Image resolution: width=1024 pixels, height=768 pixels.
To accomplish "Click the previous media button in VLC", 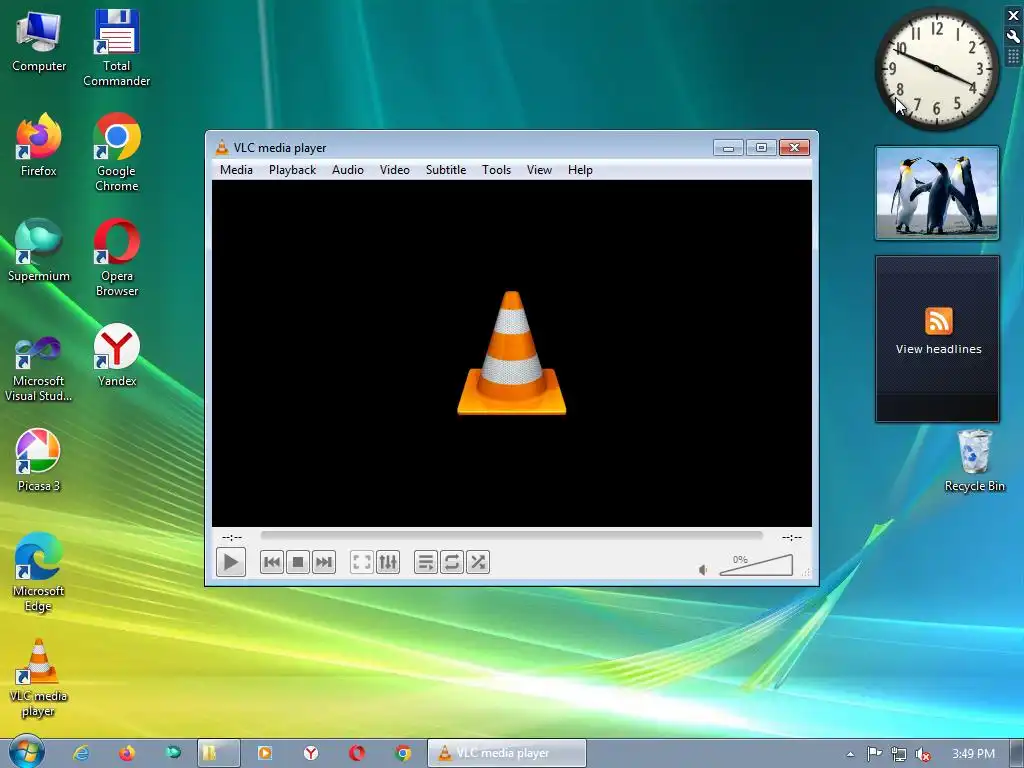I will [272, 562].
